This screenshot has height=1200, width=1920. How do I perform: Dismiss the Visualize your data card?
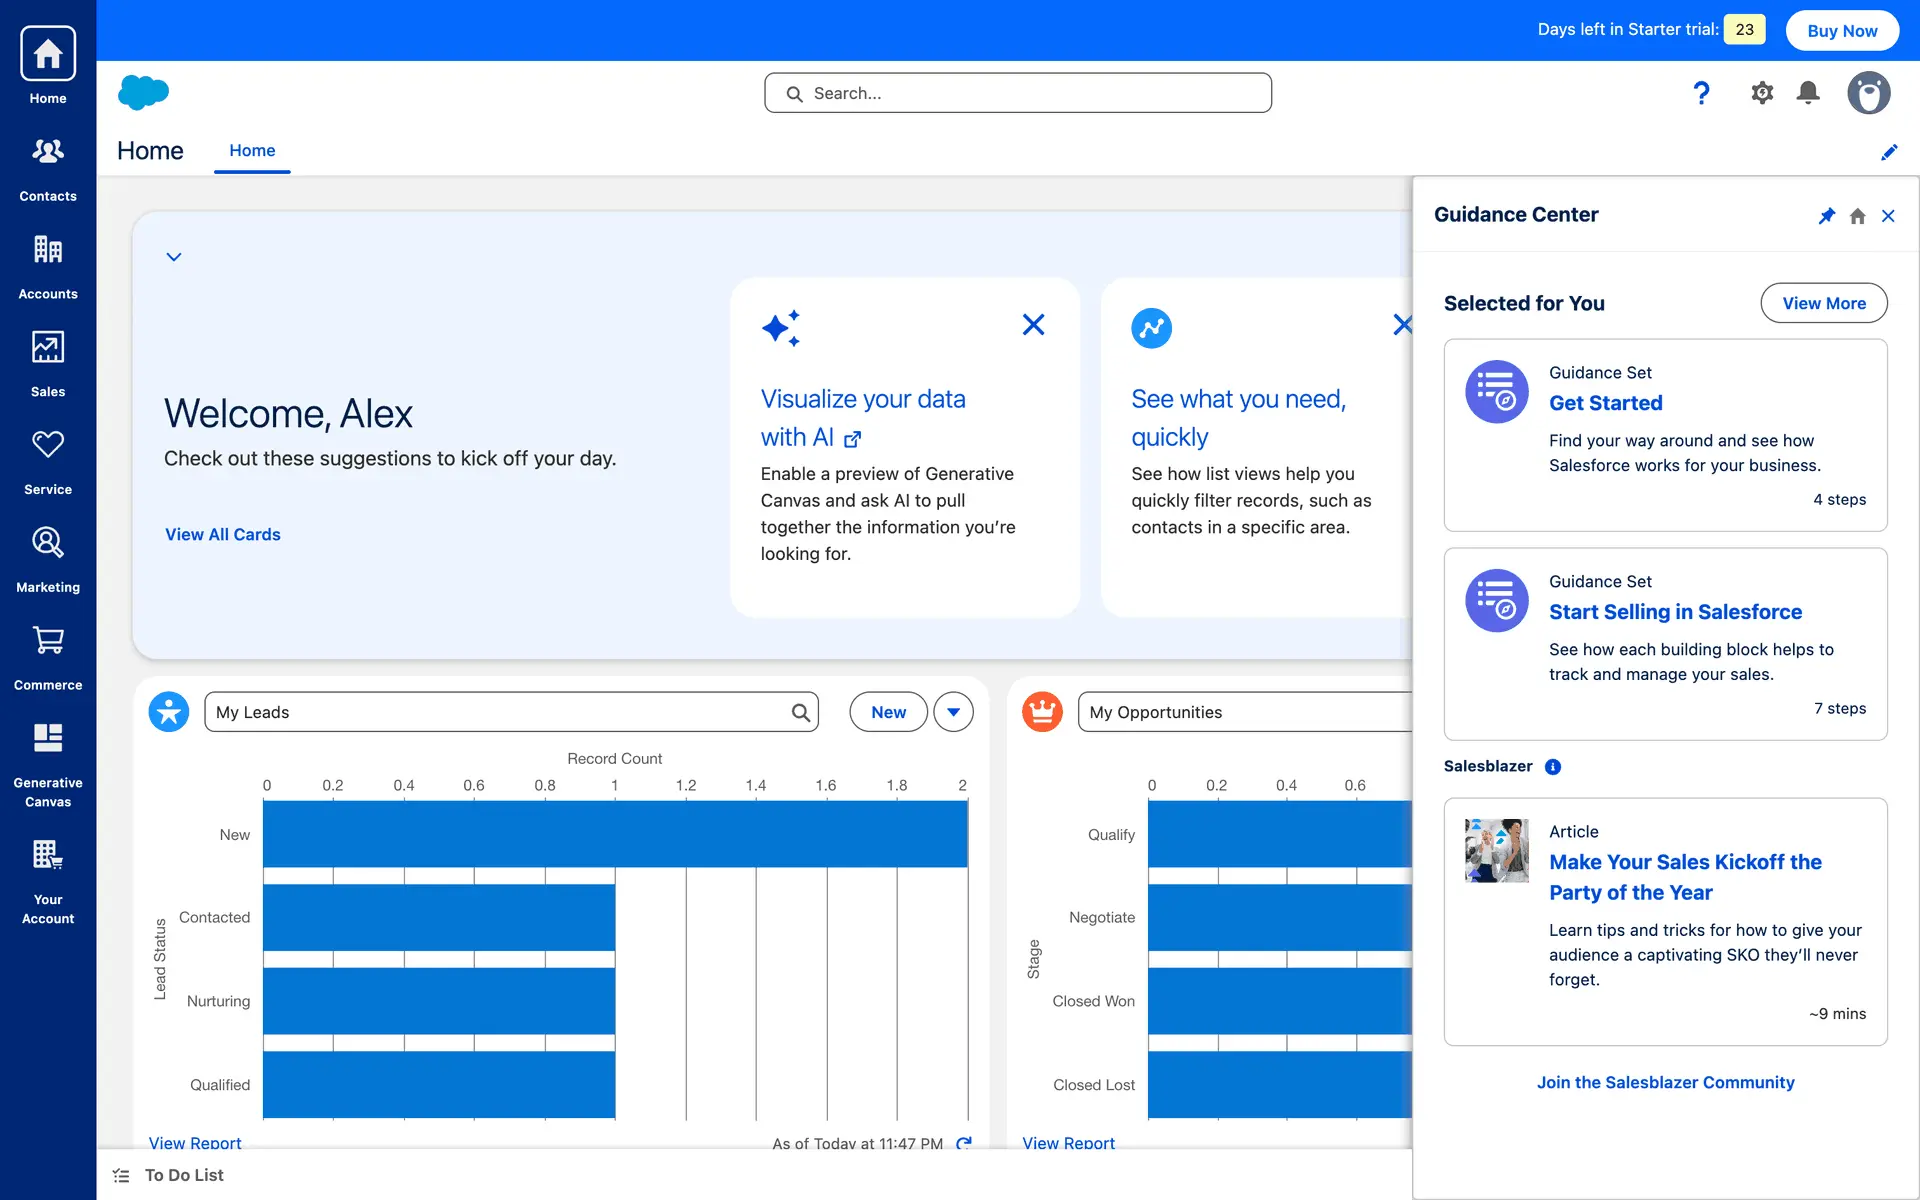tap(1033, 325)
